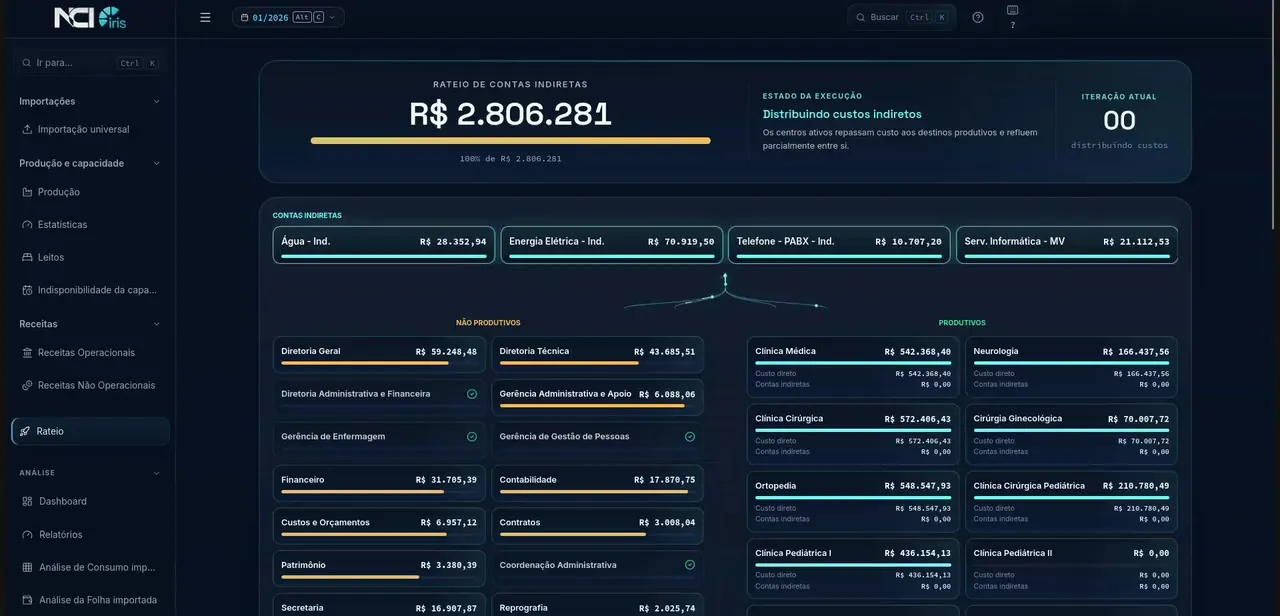Select the Energia Elétrica - Ind. card
Viewport: 1280px width, 616px height.
[x=612, y=245]
